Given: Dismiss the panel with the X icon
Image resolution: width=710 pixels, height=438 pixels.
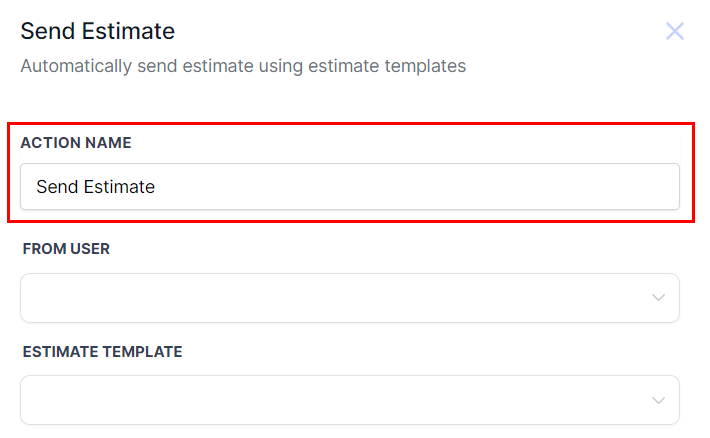Looking at the screenshot, I should (x=675, y=31).
